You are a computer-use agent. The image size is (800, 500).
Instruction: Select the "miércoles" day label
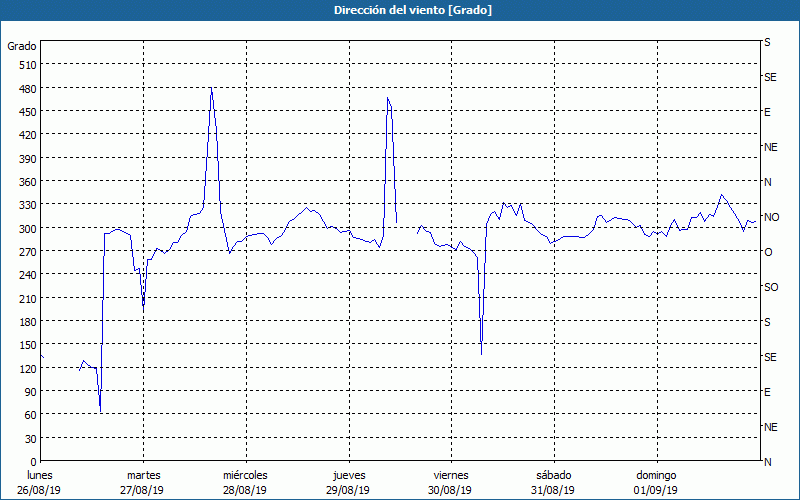click(x=245, y=475)
